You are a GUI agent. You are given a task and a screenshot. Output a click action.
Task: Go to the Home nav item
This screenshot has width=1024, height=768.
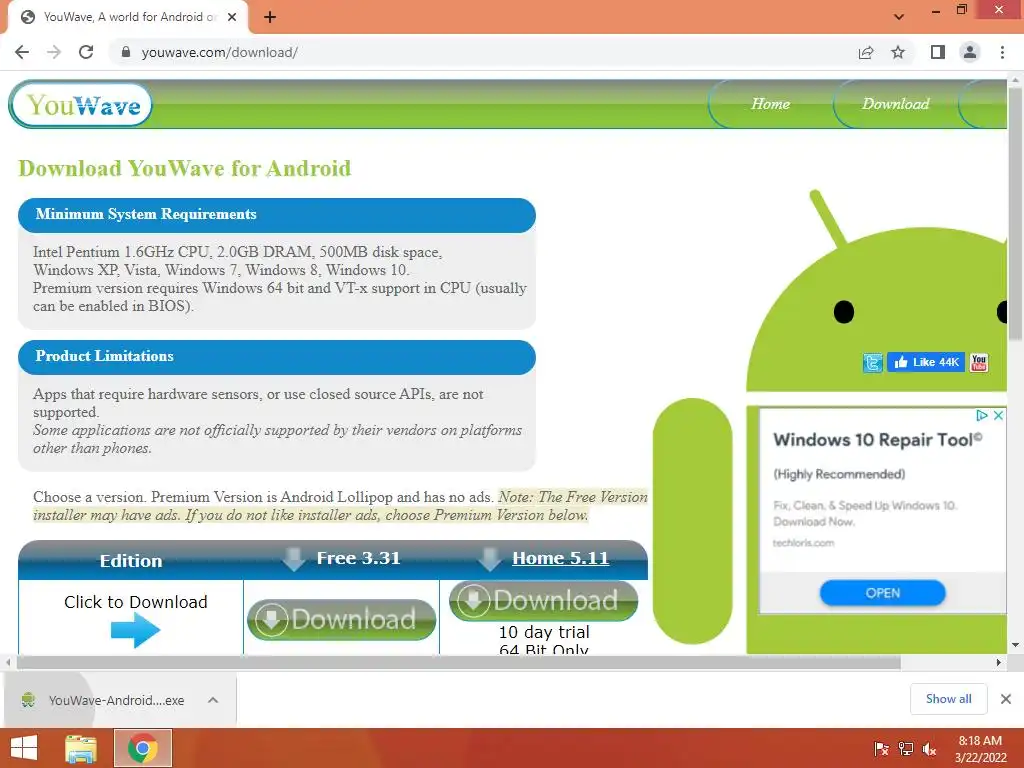(770, 104)
